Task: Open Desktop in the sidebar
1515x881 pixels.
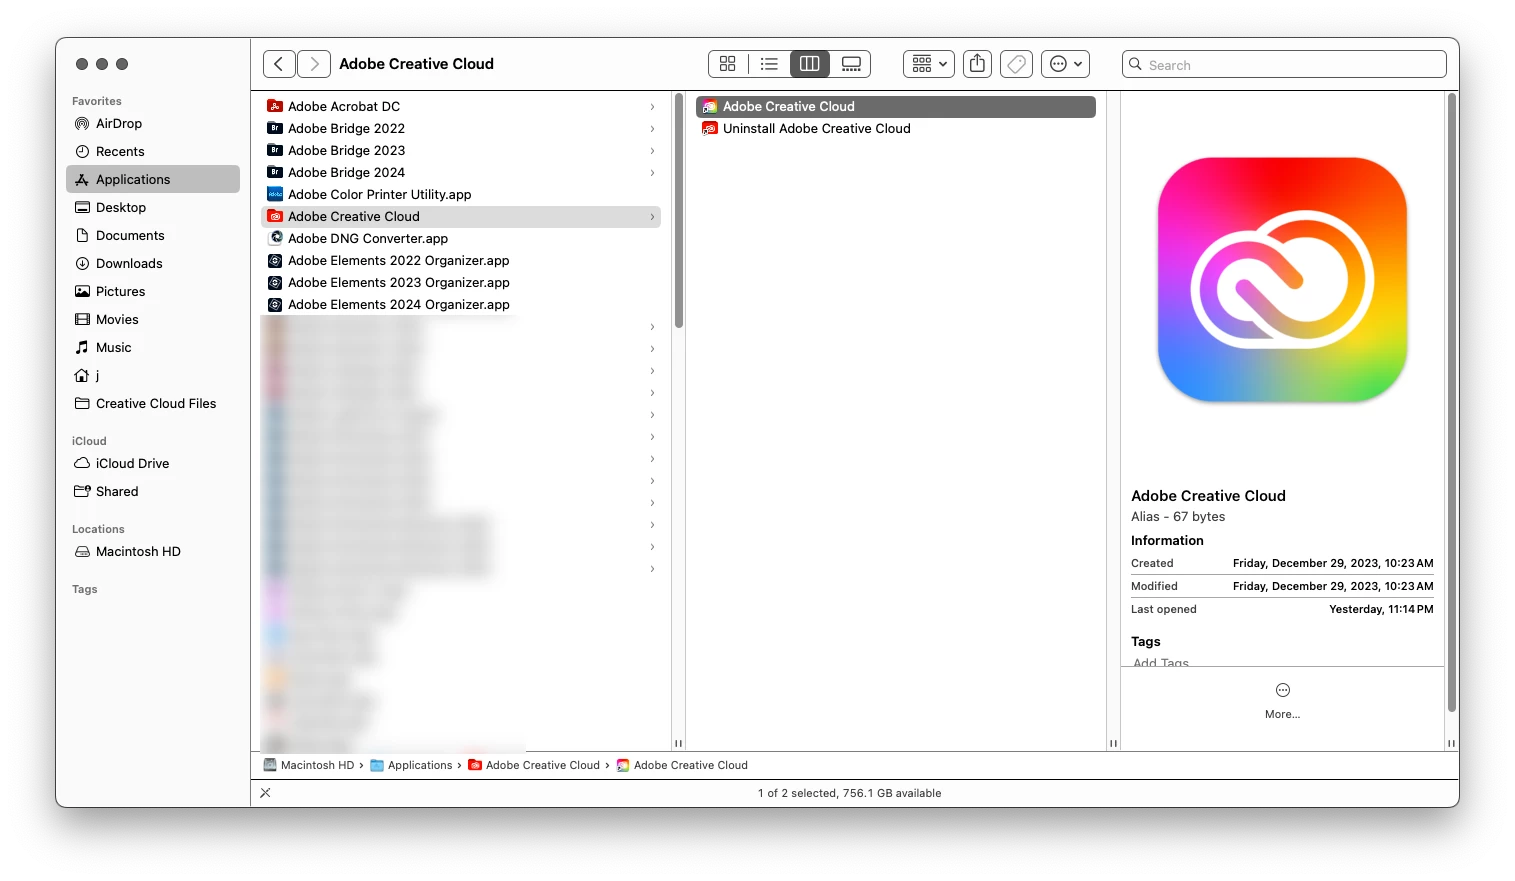Action: pyautogui.click(x=153, y=208)
